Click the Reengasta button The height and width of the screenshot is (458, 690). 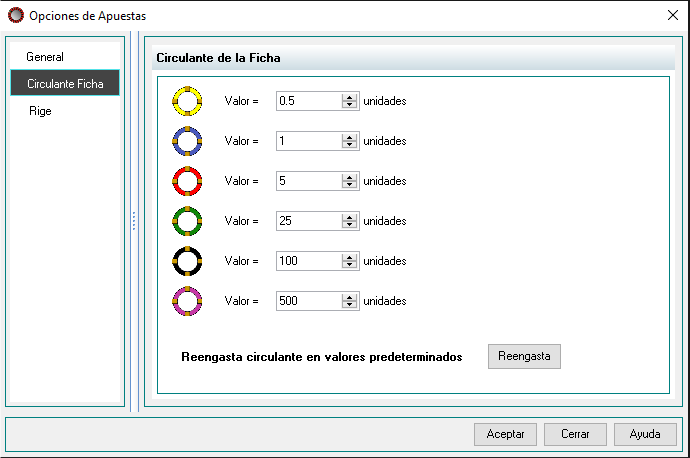coord(524,356)
